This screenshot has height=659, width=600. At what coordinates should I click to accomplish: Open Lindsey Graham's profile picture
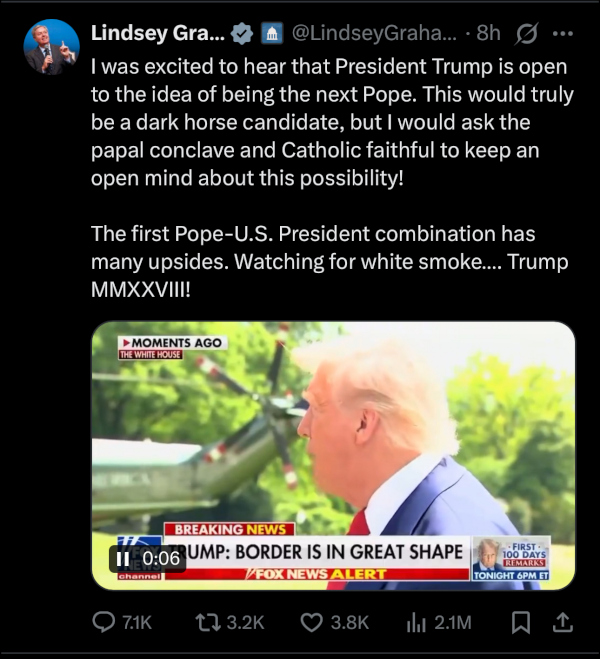[x=51, y=47]
